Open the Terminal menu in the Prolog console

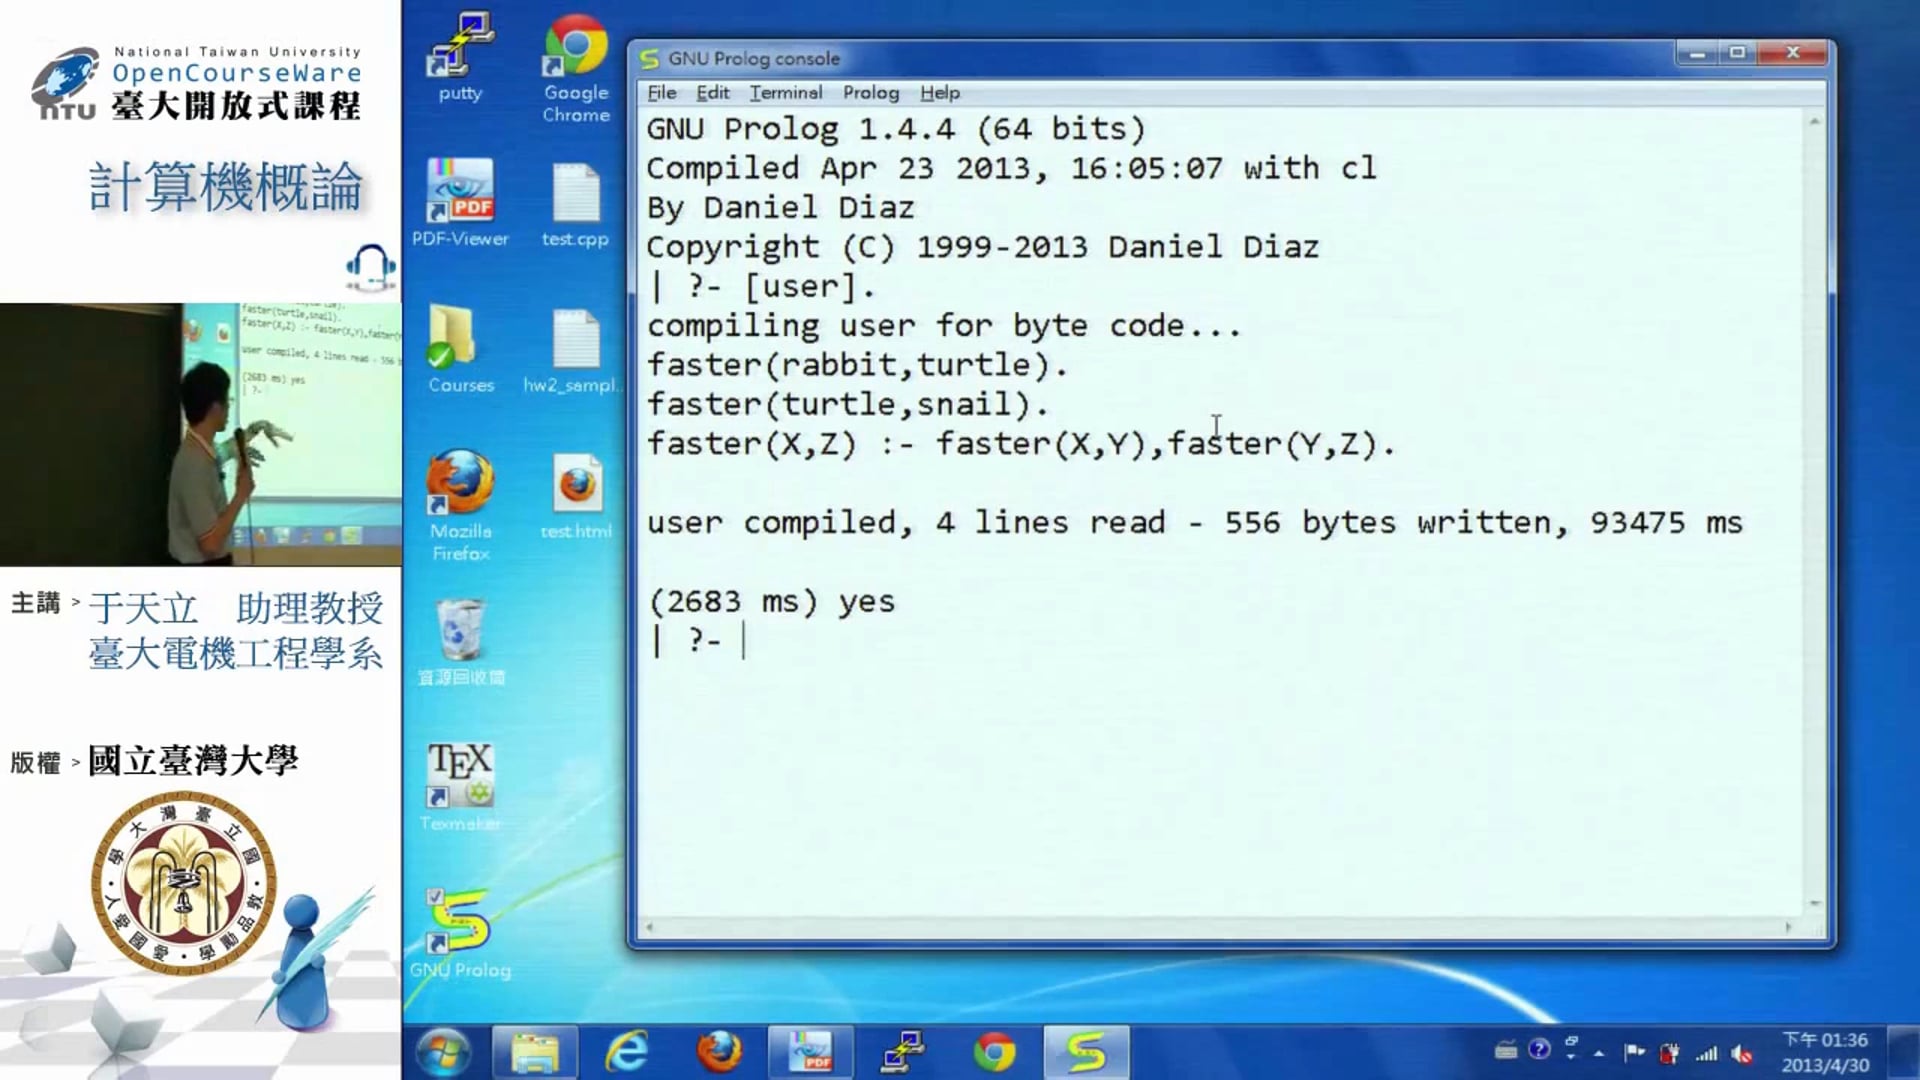coord(786,92)
